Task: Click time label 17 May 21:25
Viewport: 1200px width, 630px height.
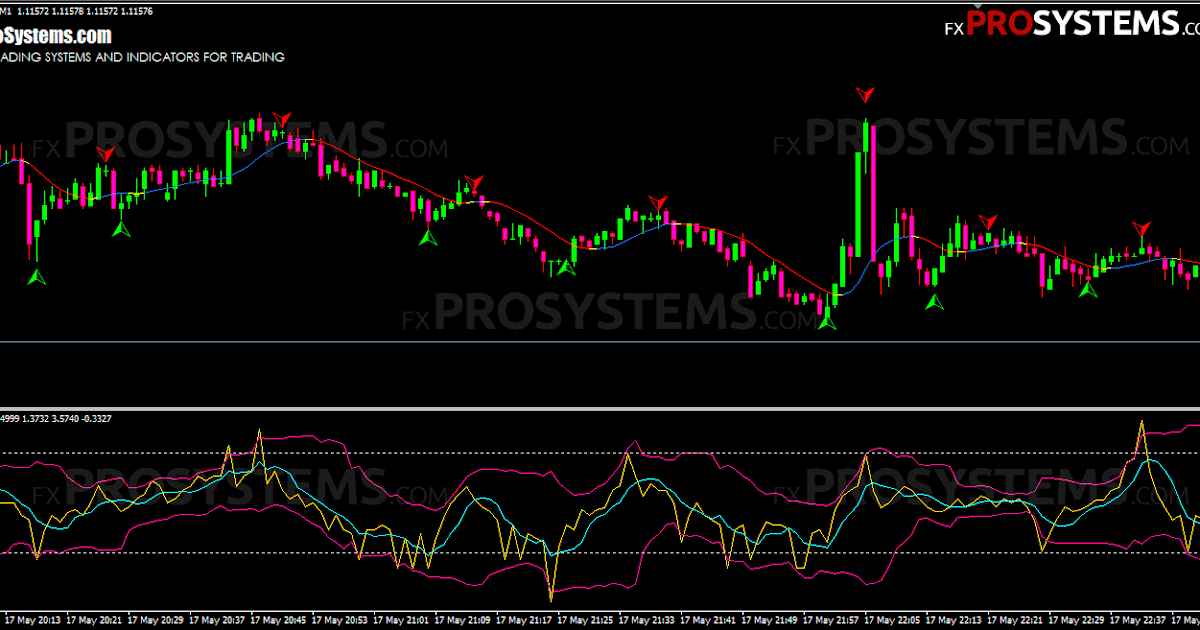Action: tap(587, 620)
